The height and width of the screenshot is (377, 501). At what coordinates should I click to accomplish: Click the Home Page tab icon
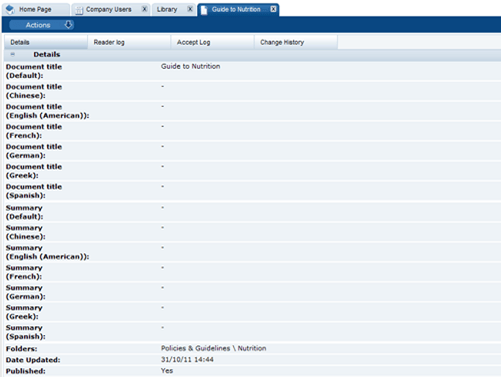click(x=10, y=9)
